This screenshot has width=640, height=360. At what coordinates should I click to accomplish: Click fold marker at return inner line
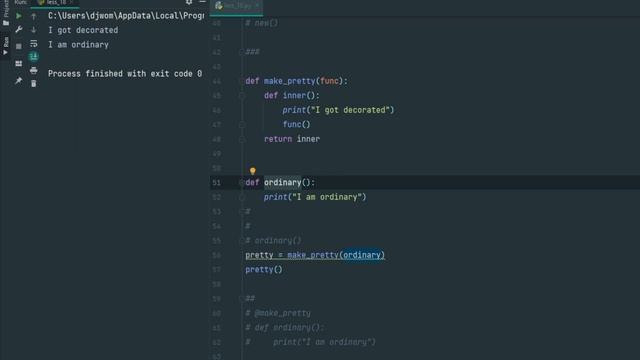coord(242,139)
